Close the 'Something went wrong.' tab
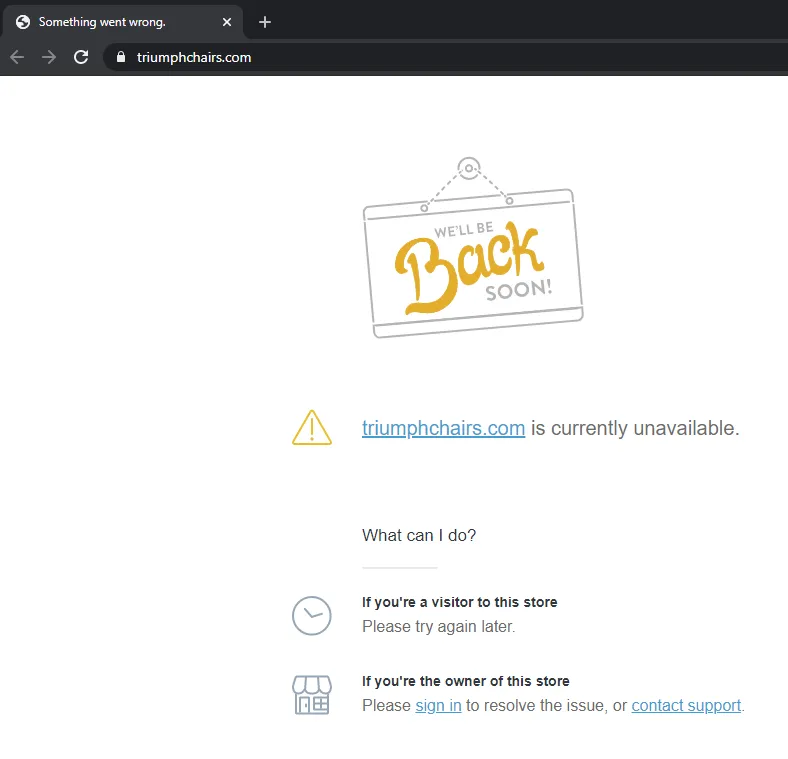Image resolution: width=788 pixels, height=759 pixels. click(227, 22)
